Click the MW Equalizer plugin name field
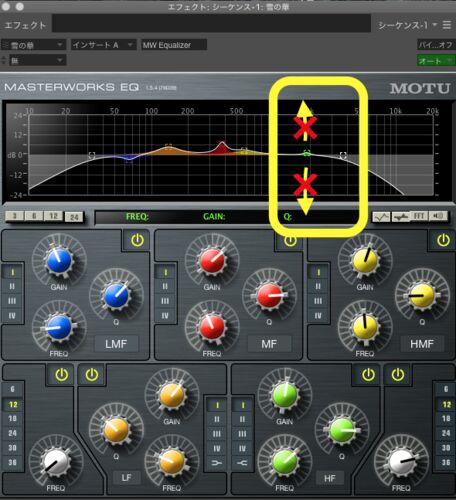The height and width of the screenshot is (500, 456). [174, 45]
